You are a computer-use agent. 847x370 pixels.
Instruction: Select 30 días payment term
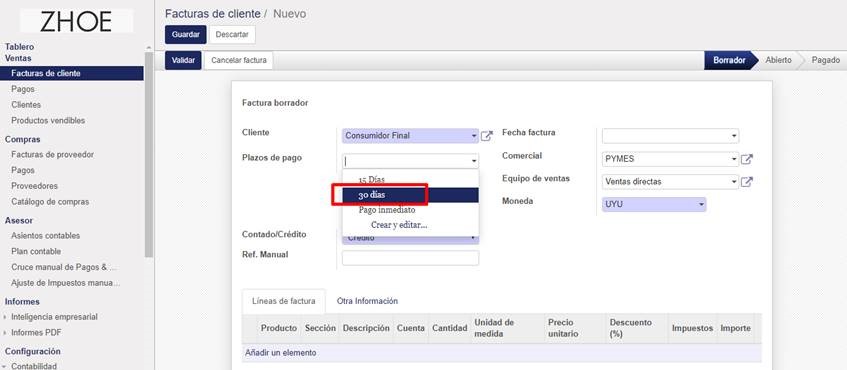411,195
